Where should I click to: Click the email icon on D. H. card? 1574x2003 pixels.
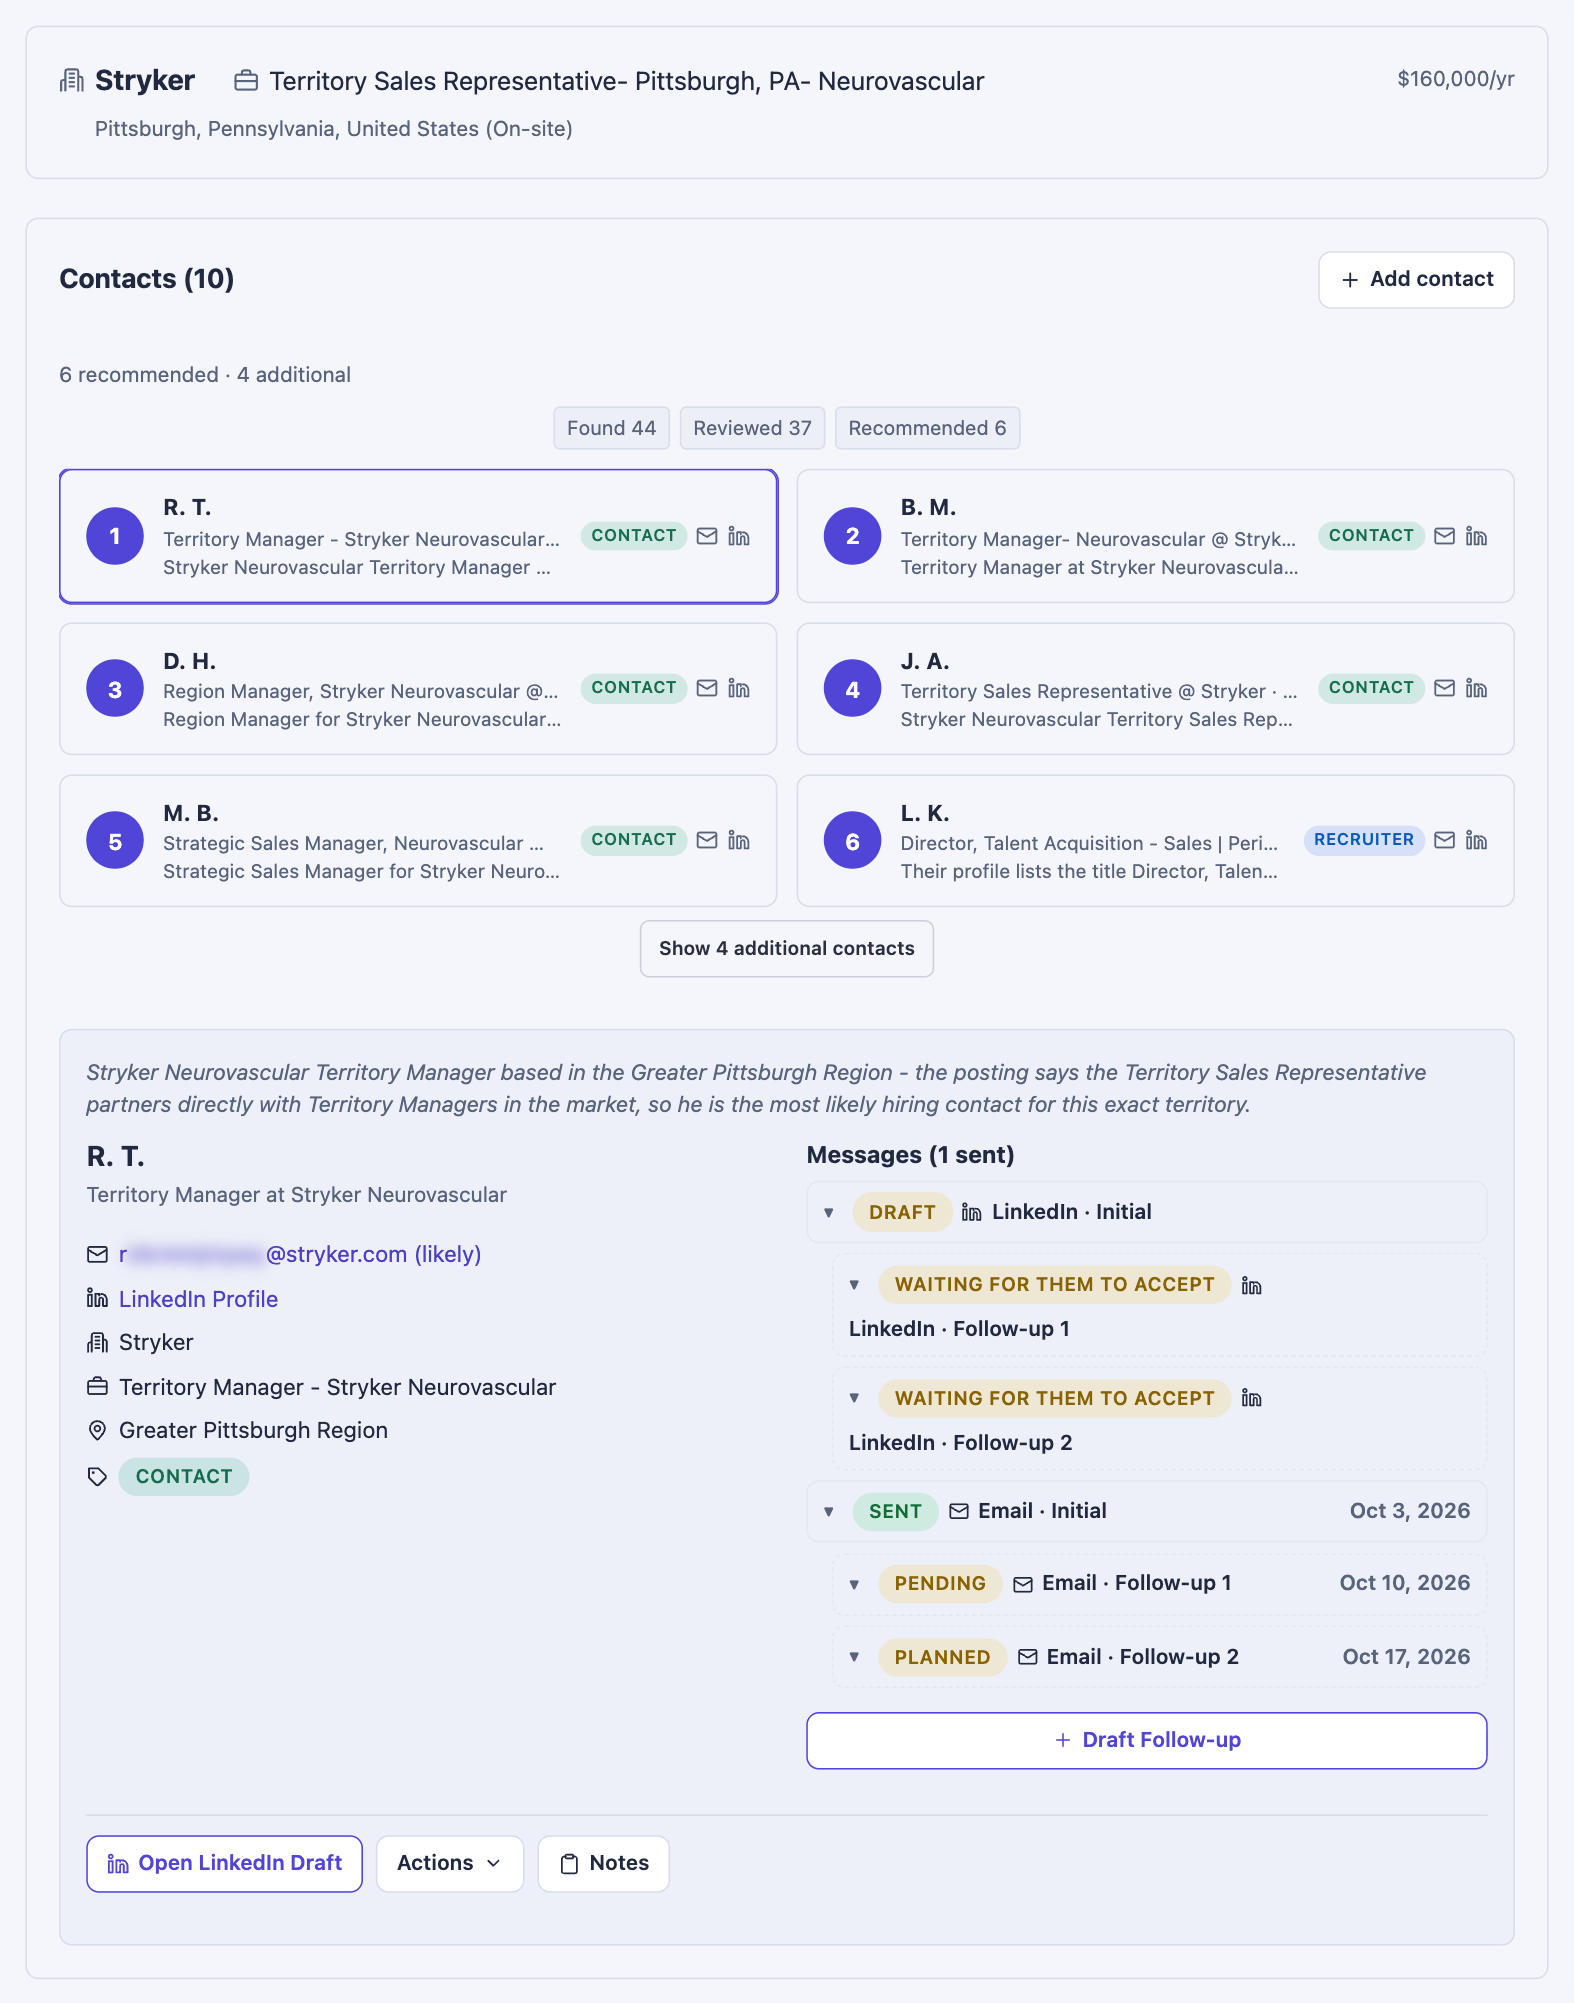707,688
